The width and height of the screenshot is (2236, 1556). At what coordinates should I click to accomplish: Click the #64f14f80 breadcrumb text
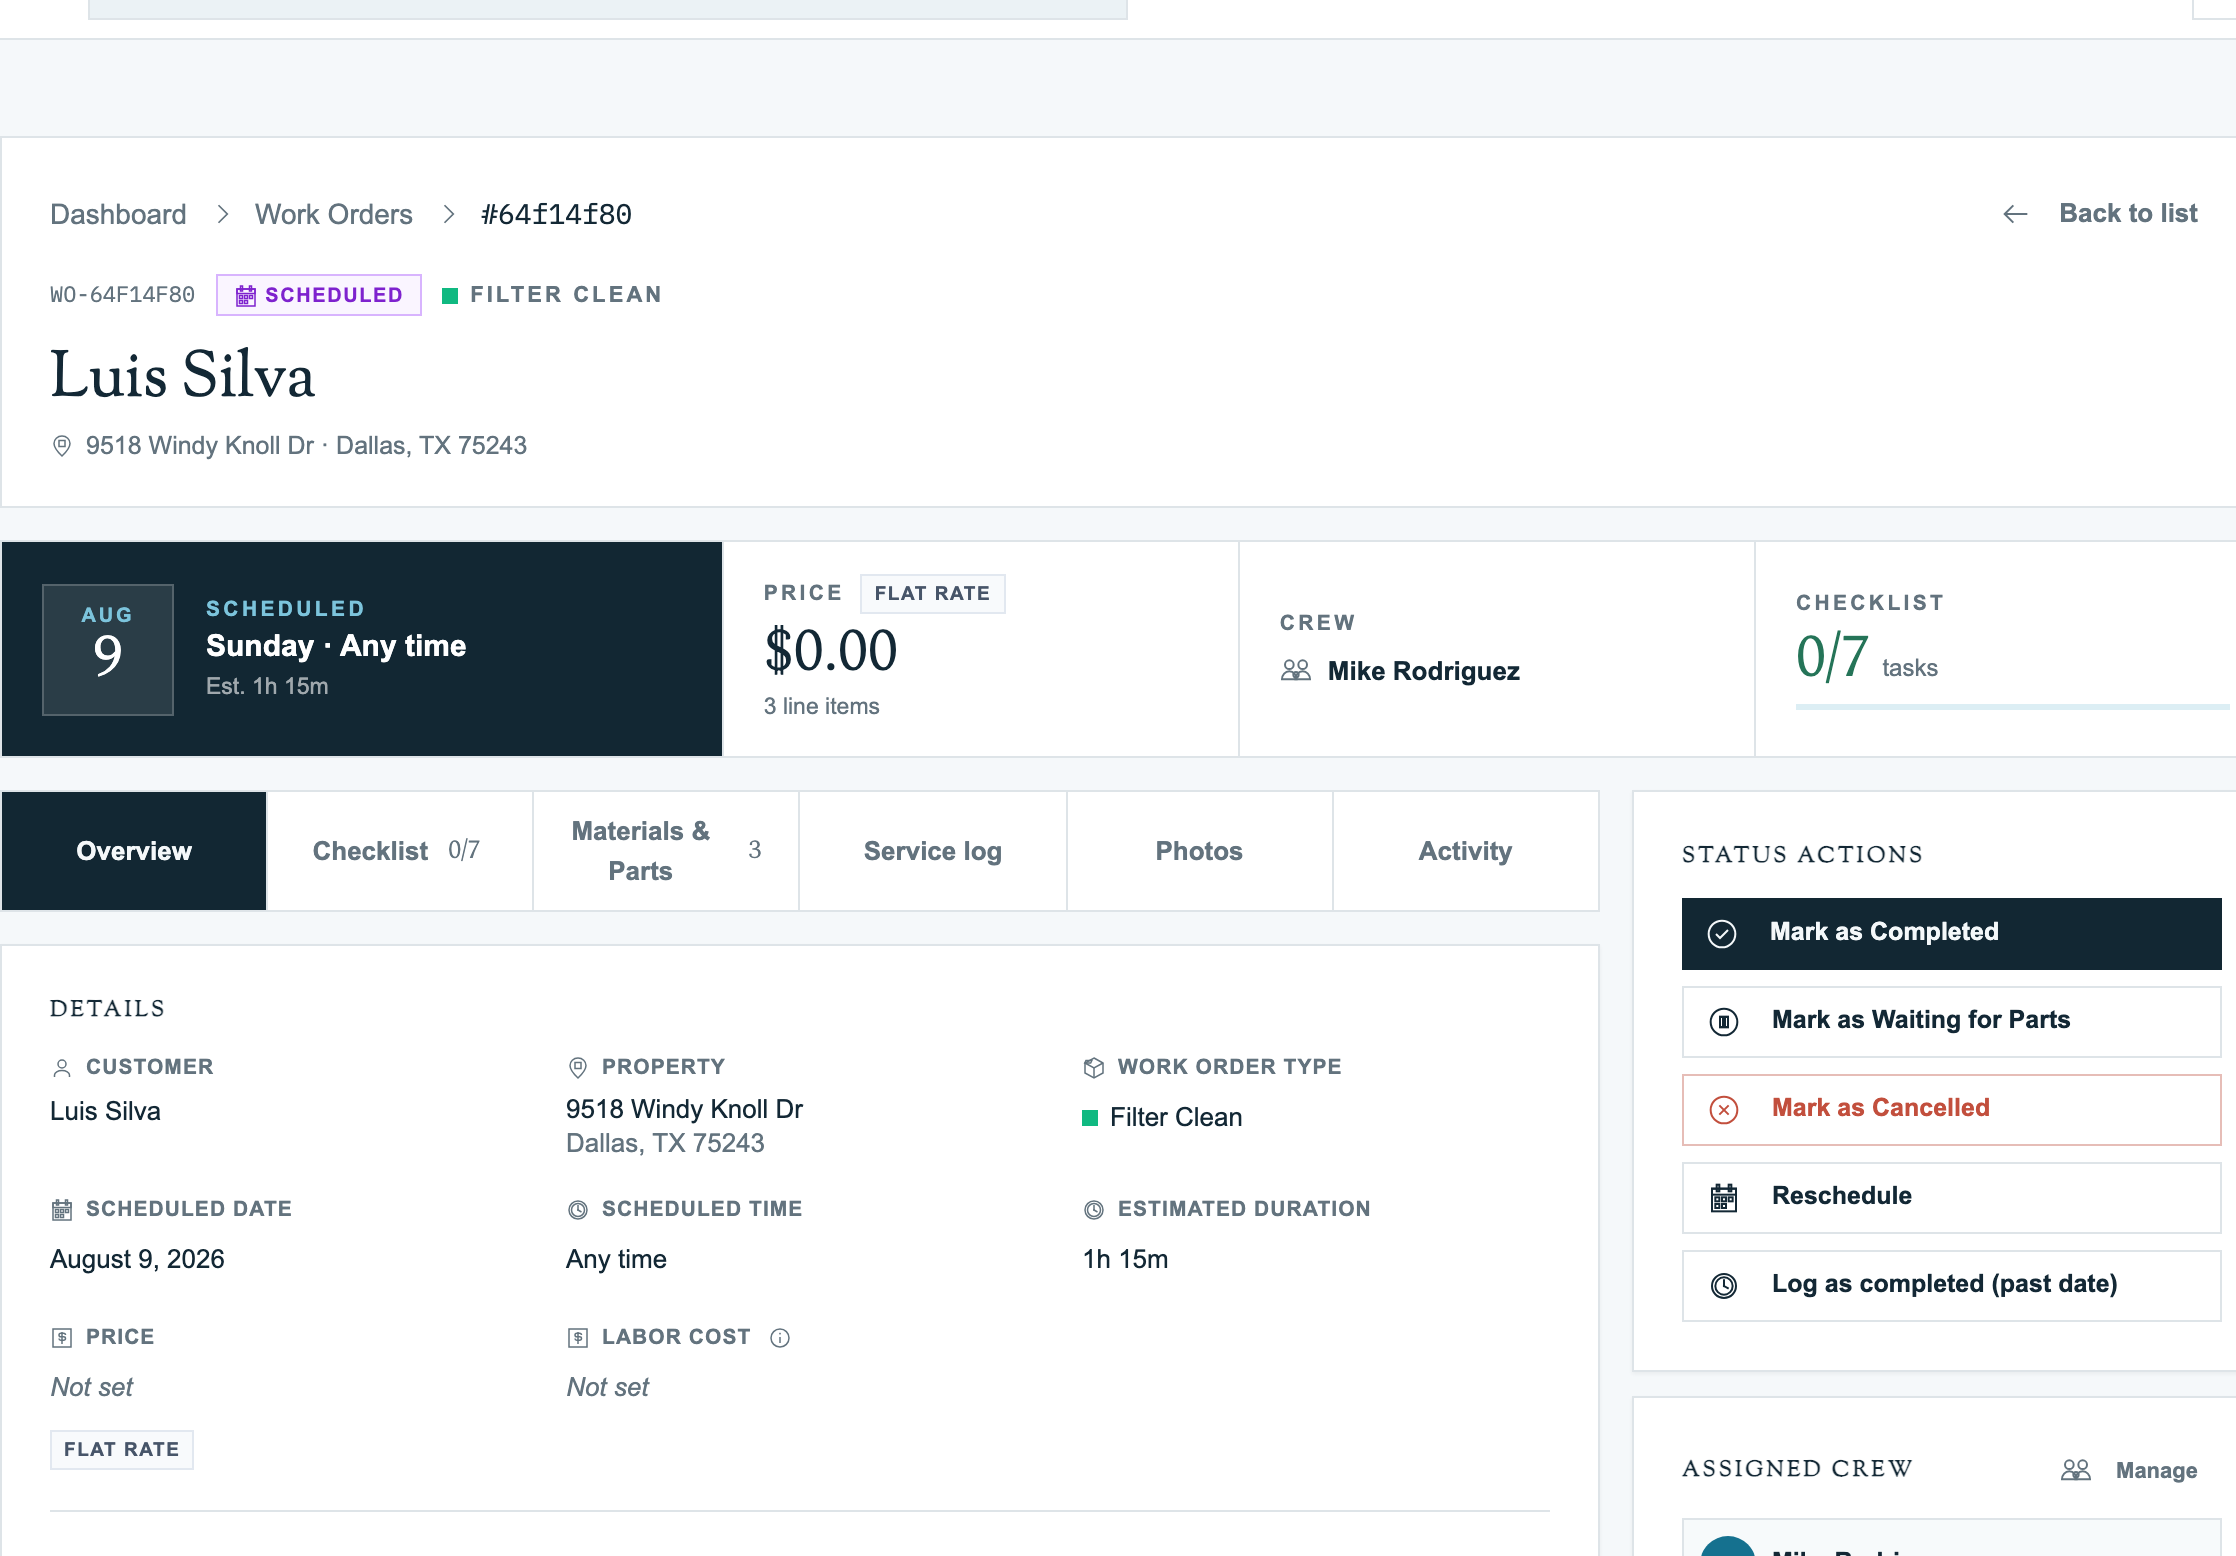556,214
